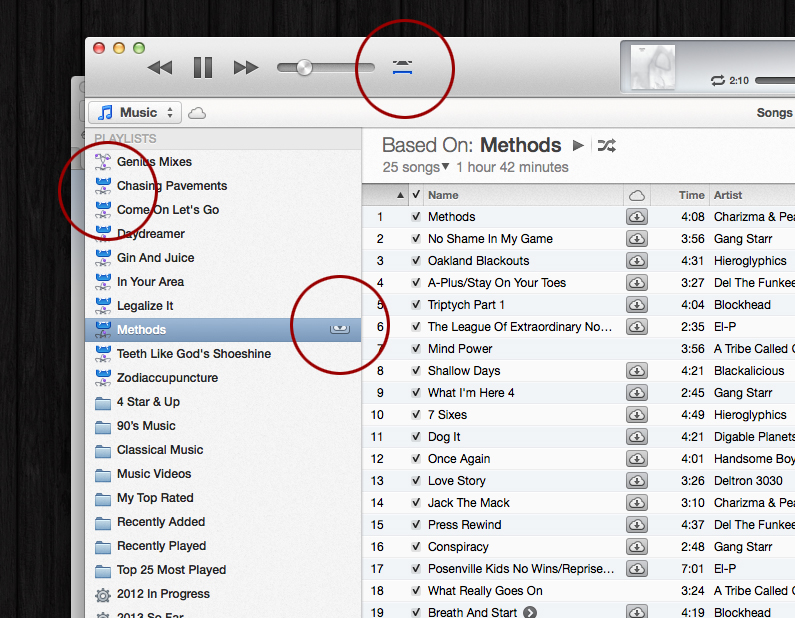Viewport: 795px width, 618px height.
Task: Click the iCloud icon beside Music
Action: pos(197,113)
